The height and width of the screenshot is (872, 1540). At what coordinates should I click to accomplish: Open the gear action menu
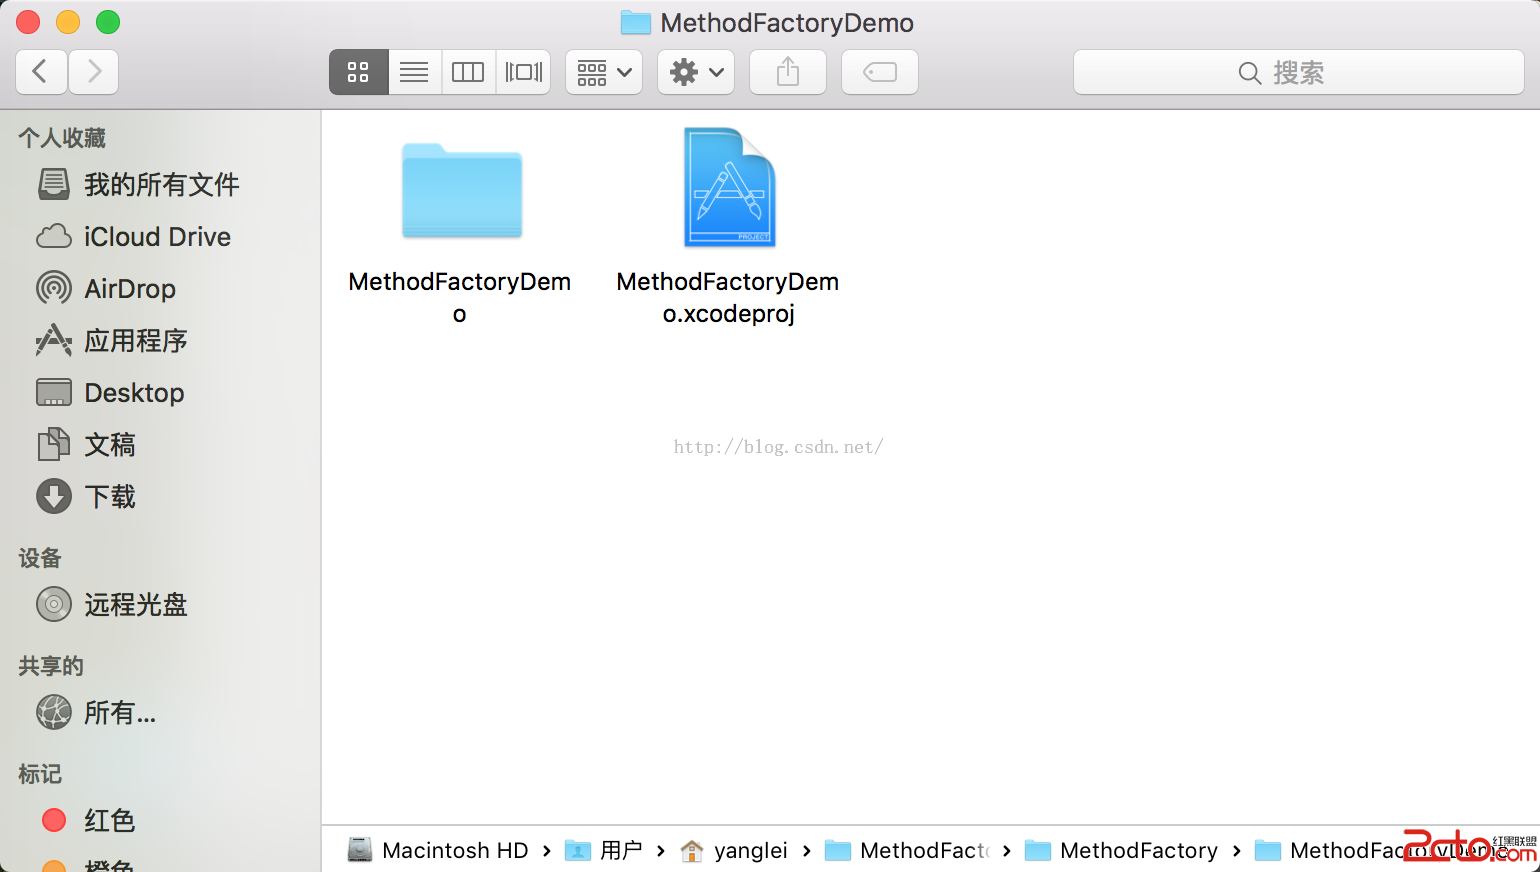(x=696, y=72)
